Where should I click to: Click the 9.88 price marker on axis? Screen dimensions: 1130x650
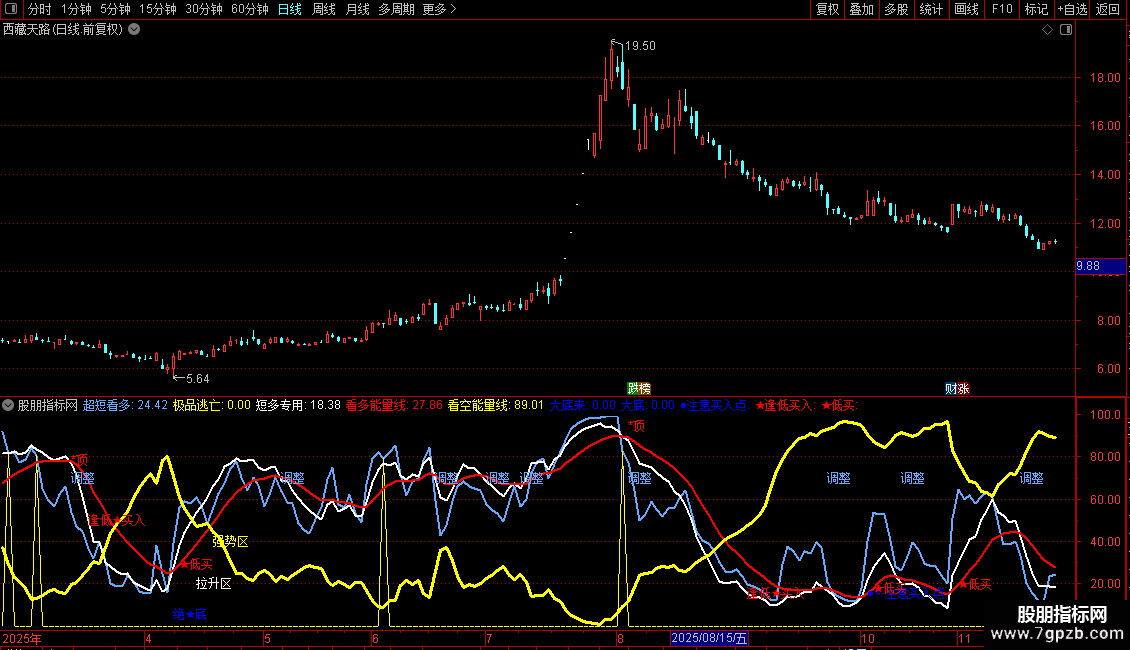[x=1100, y=266]
